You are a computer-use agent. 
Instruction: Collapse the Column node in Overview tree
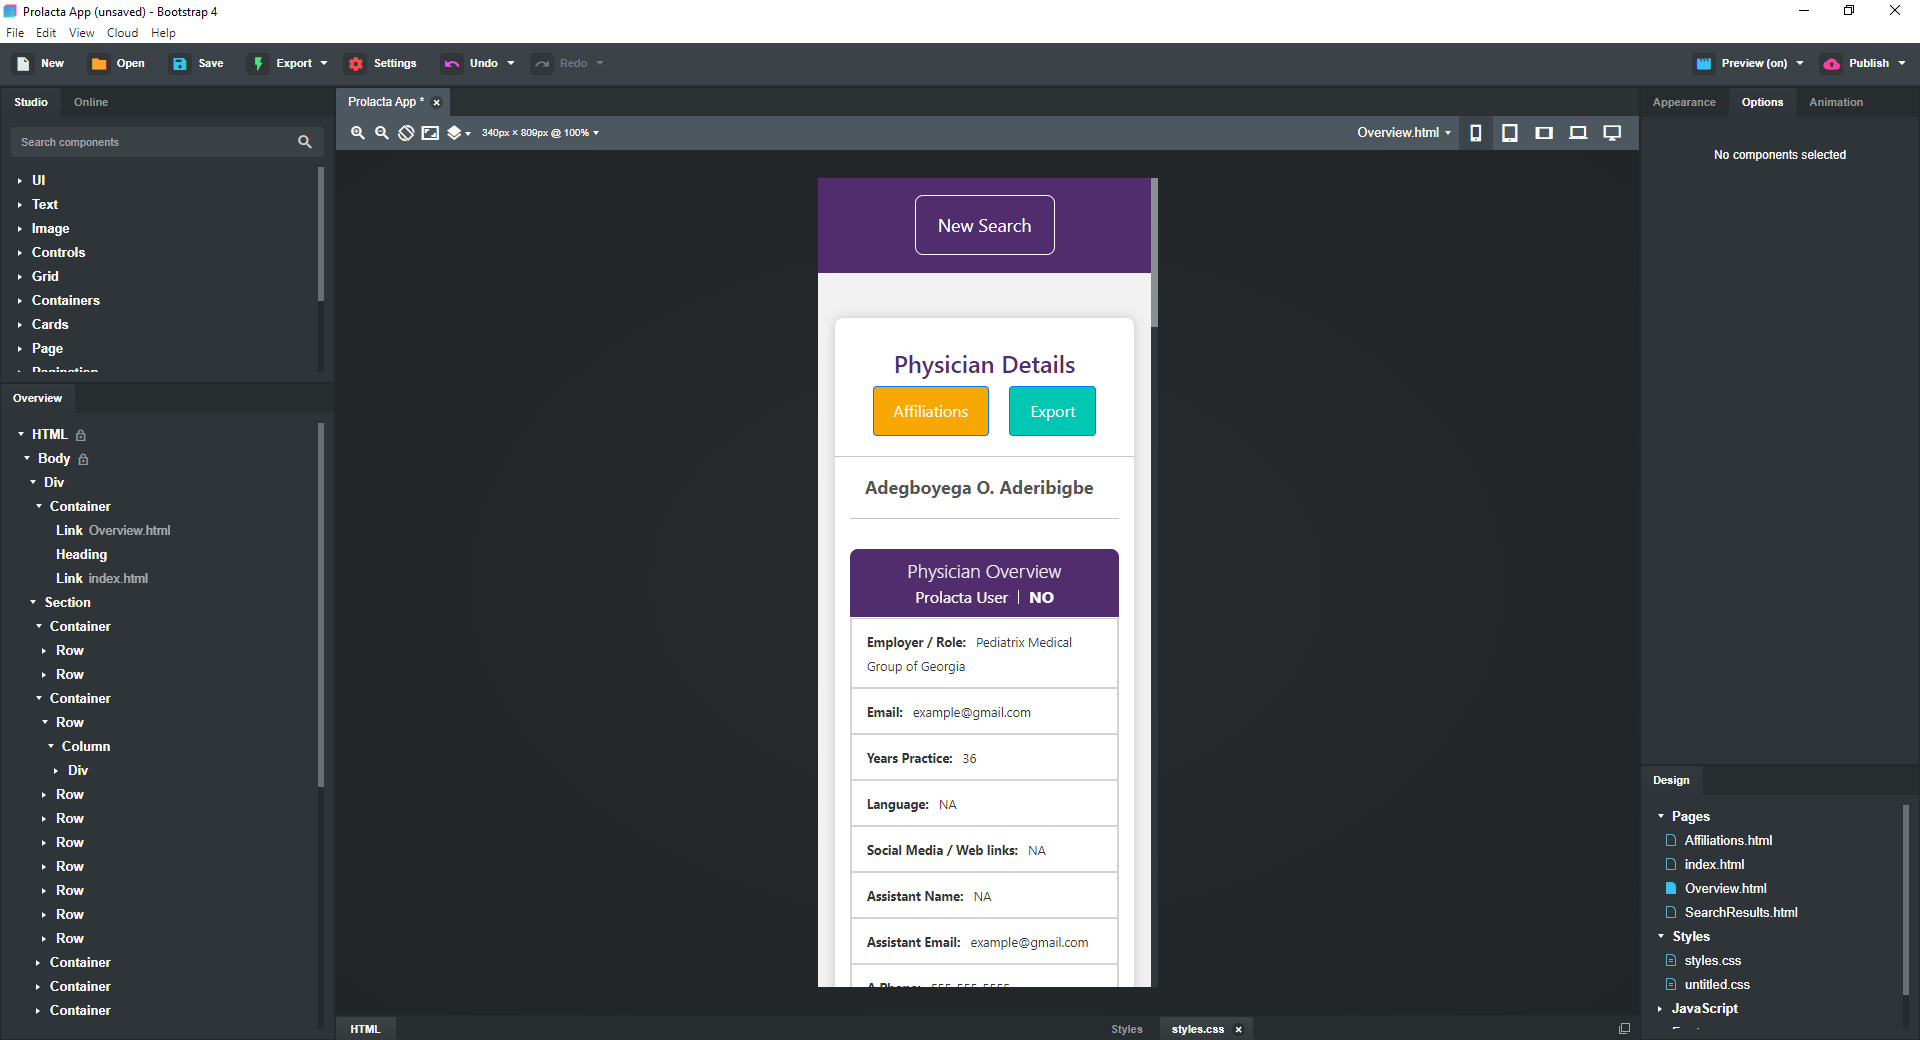coord(51,747)
